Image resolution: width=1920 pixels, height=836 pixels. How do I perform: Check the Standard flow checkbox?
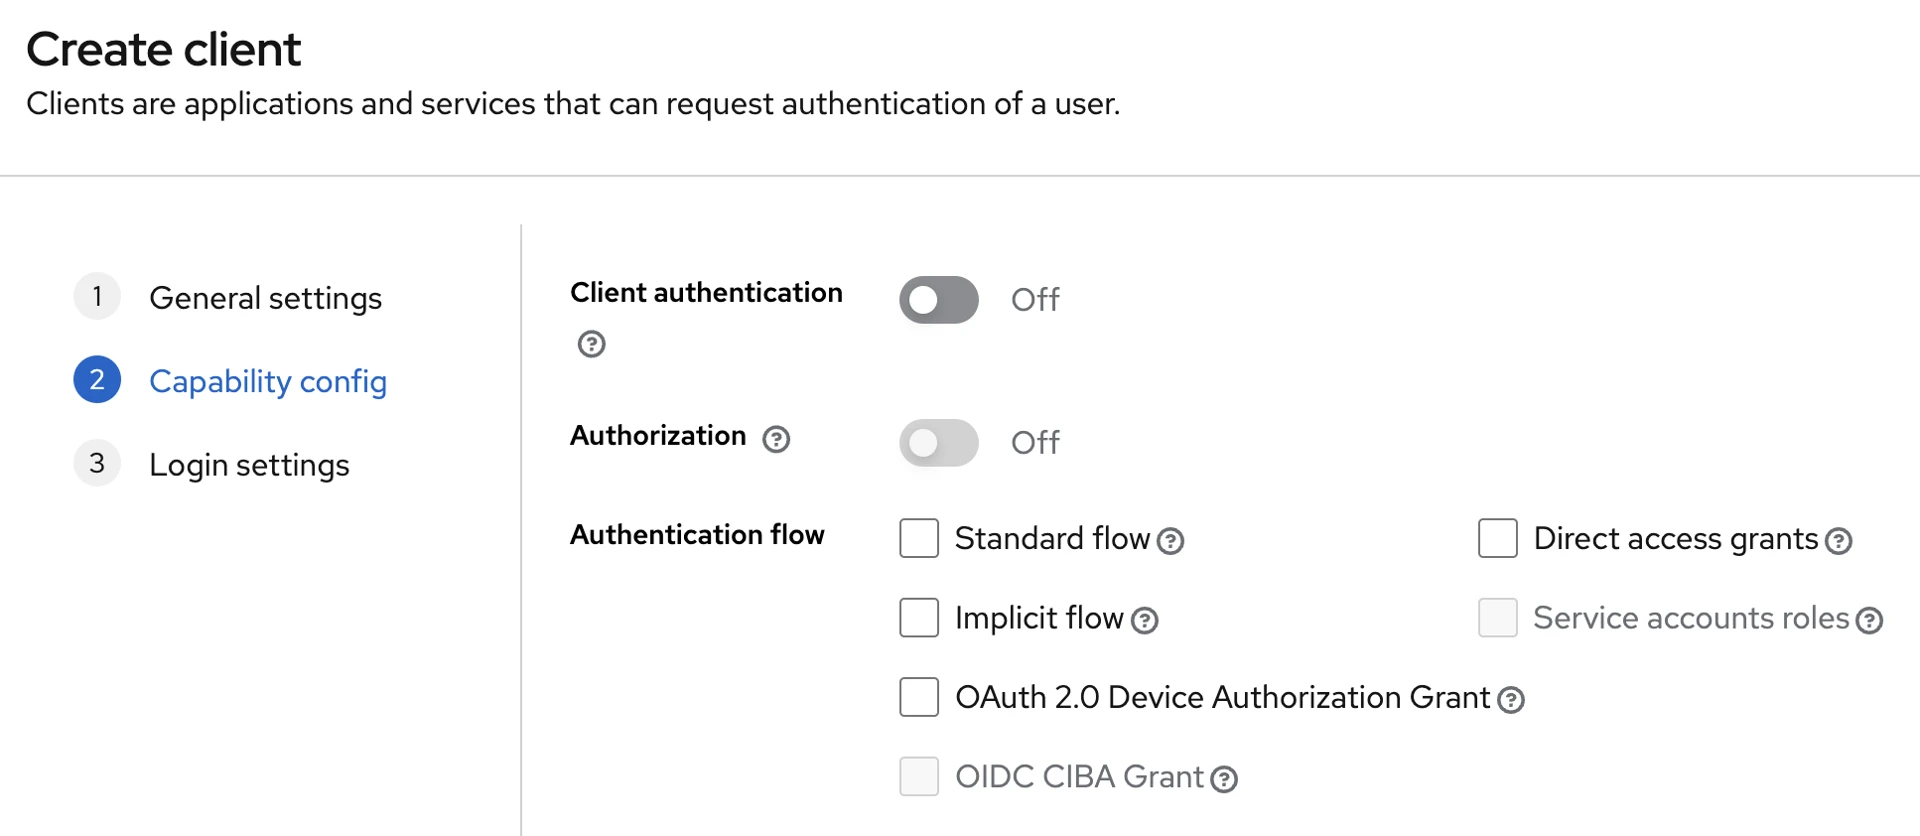click(919, 538)
